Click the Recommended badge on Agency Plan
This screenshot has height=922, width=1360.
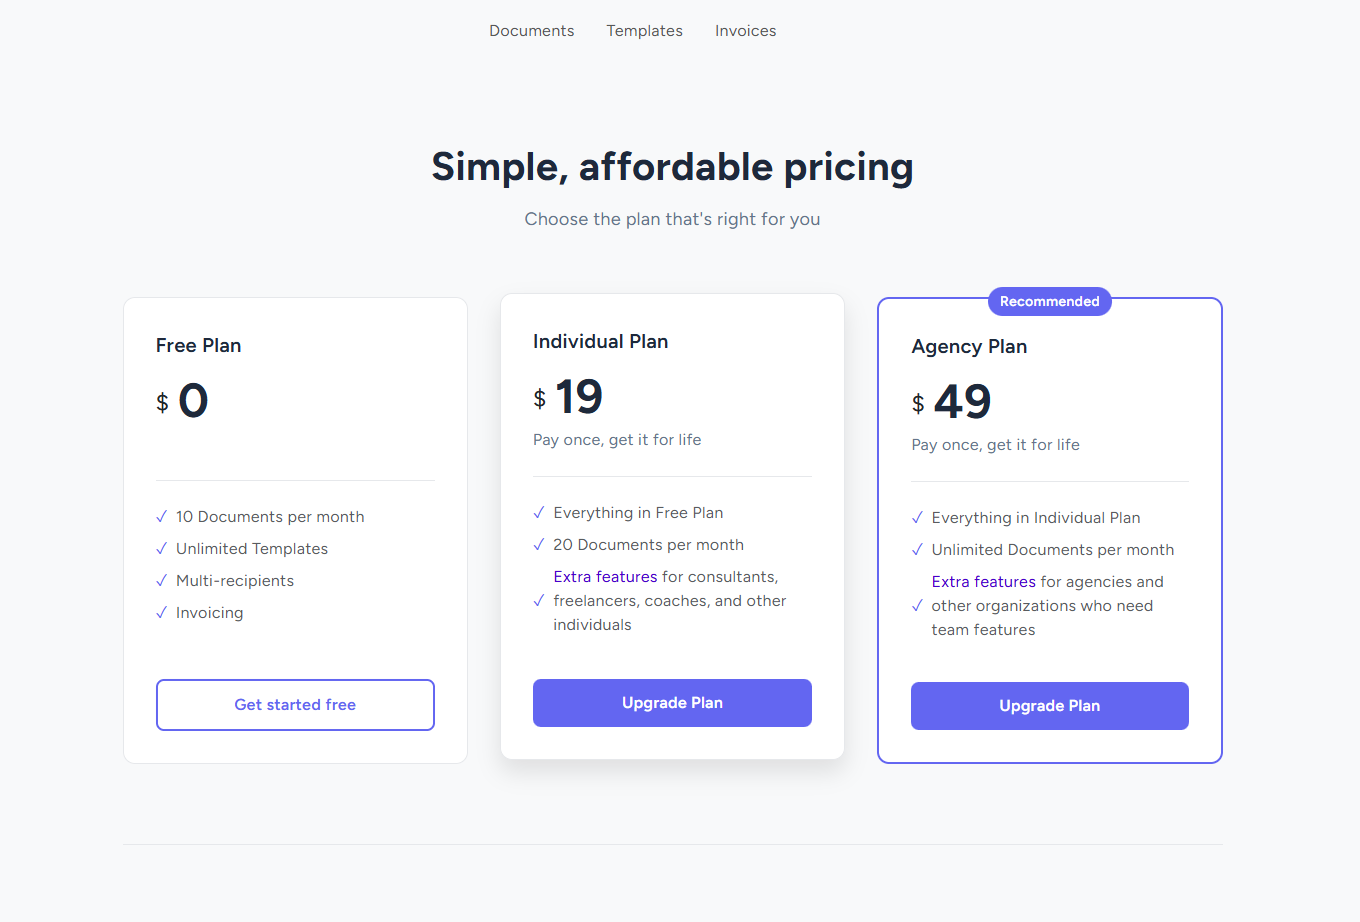pos(1049,301)
